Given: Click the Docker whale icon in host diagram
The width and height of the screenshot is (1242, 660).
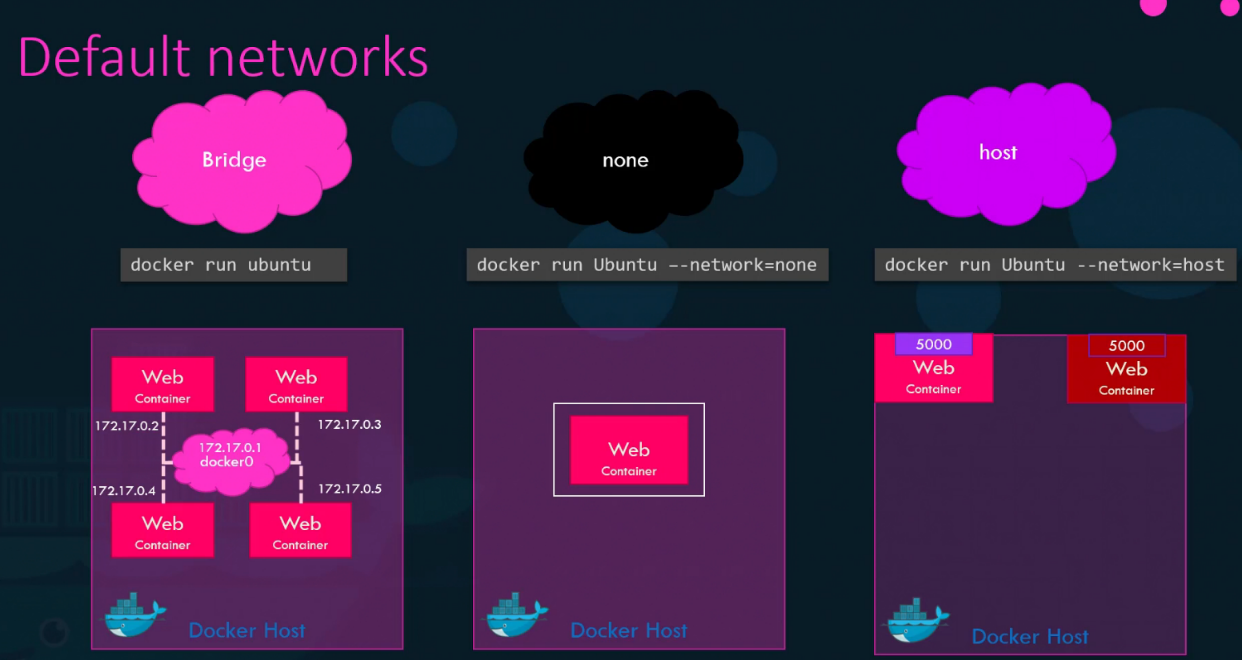Looking at the screenshot, I should [x=918, y=619].
